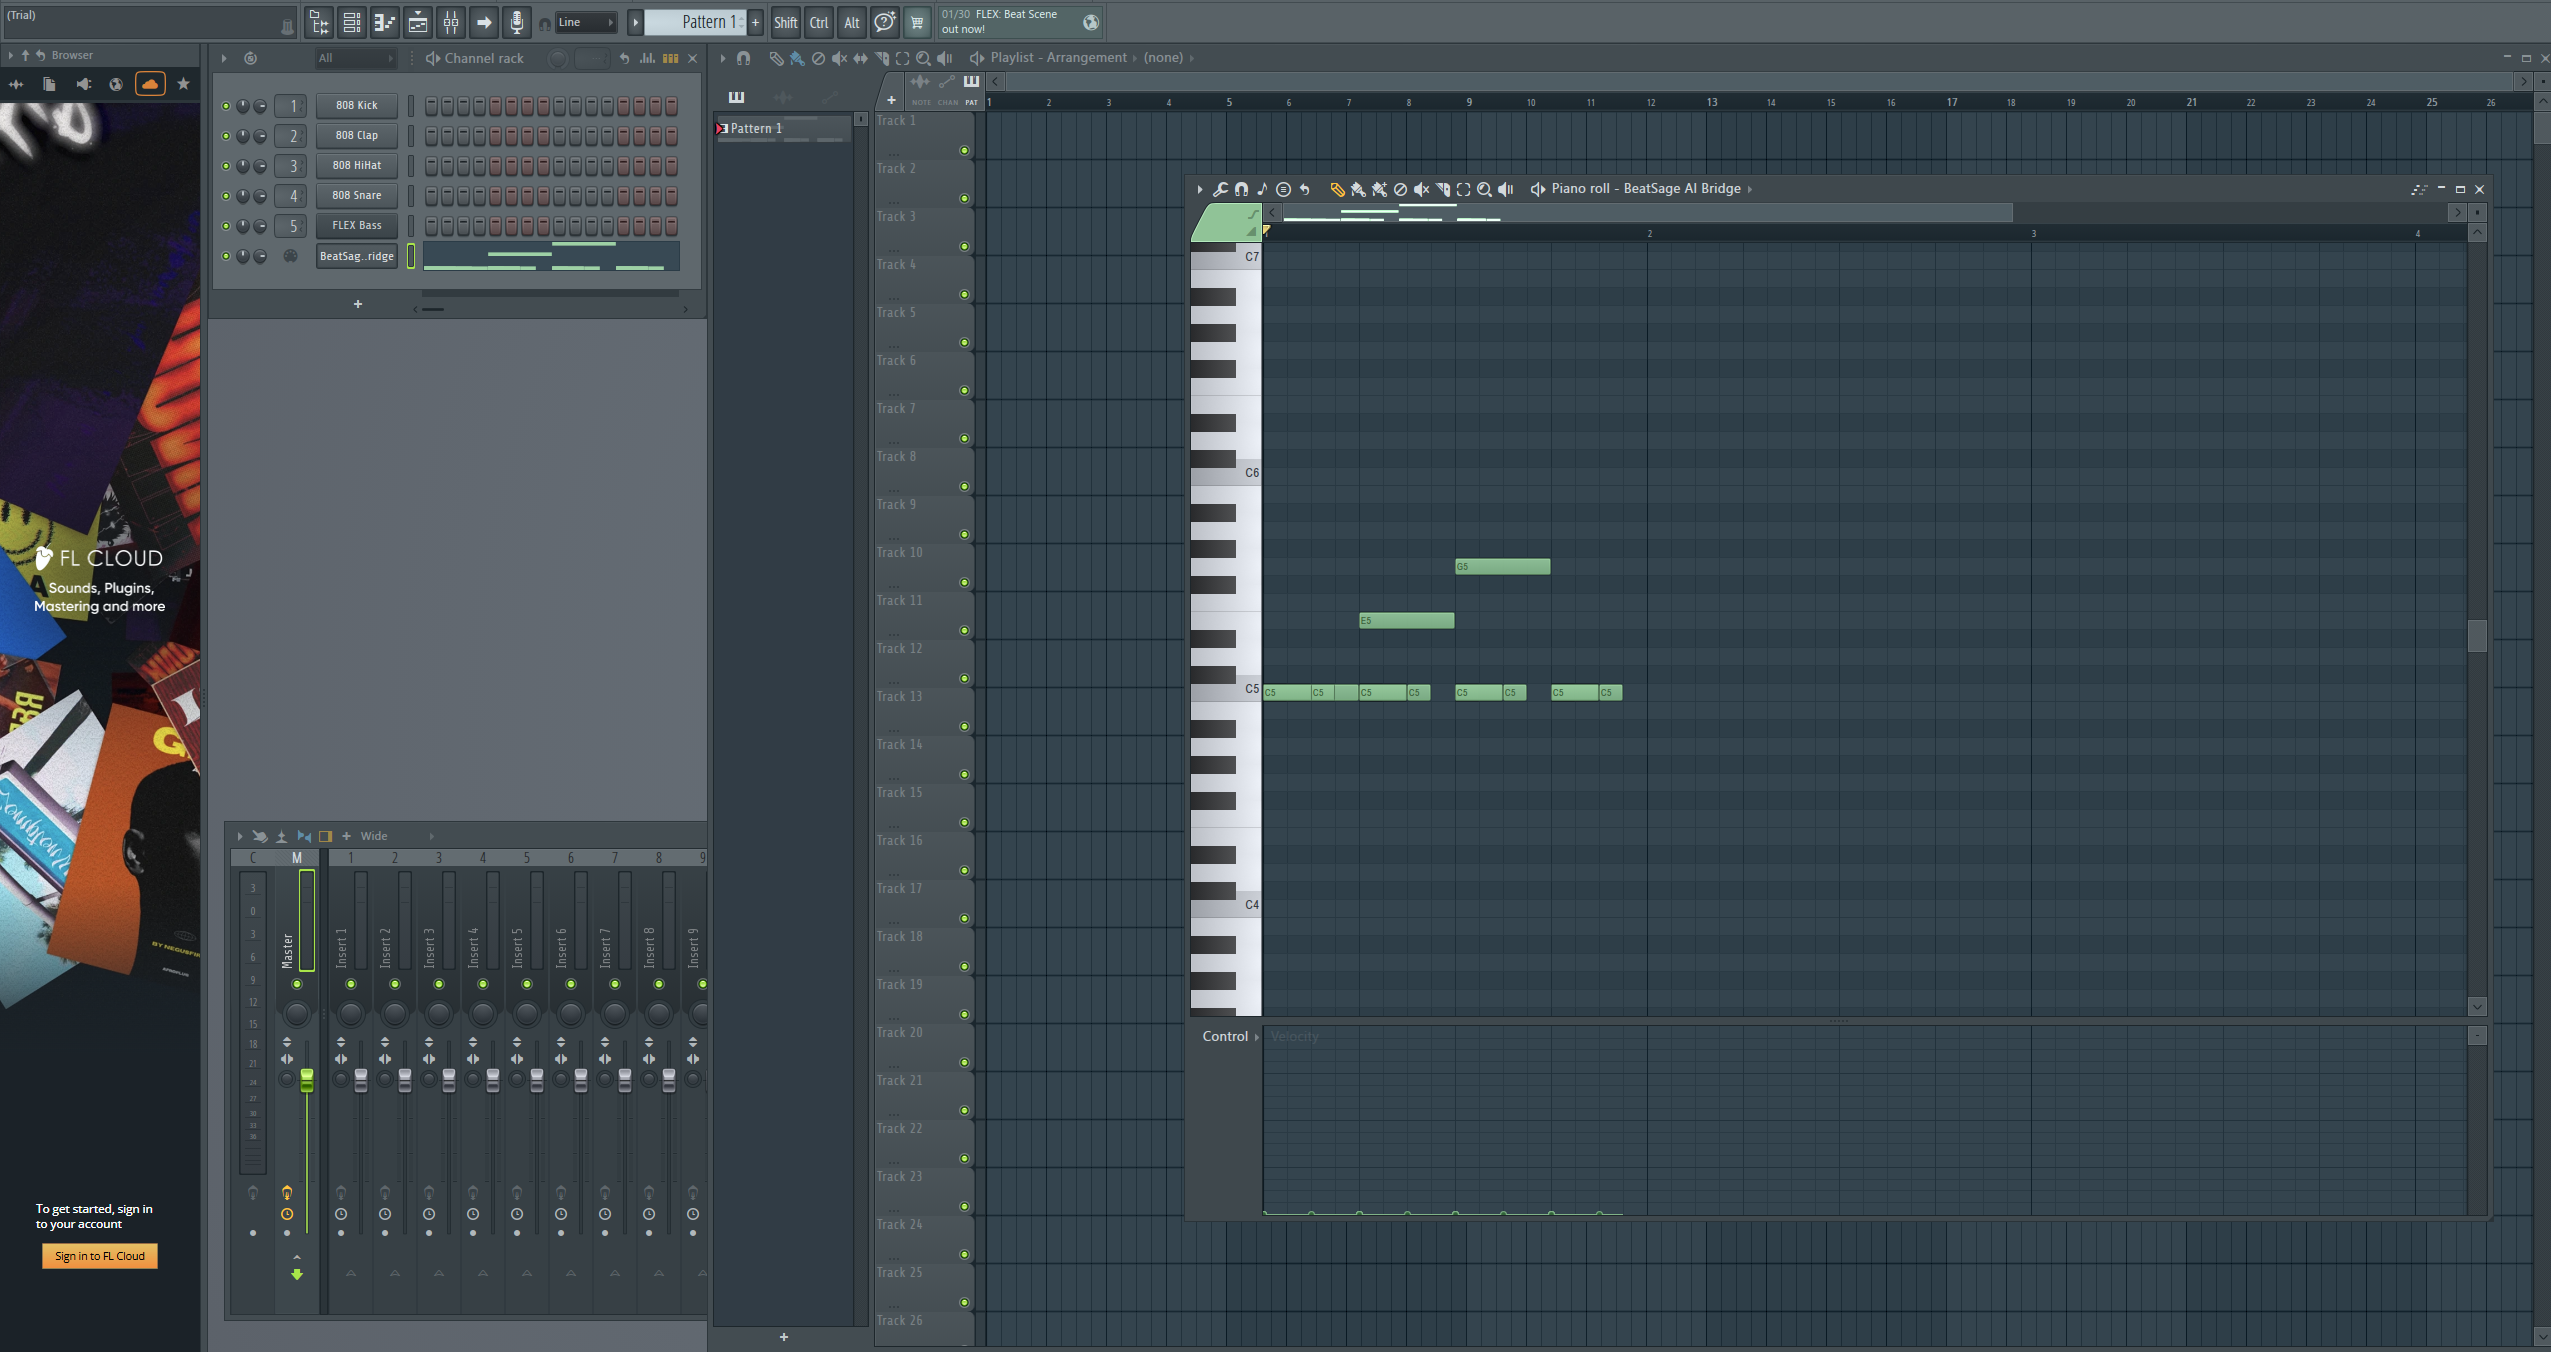Activate the Zoom tool in the Piano roll
The image size is (2551, 1352).
tap(1485, 189)
